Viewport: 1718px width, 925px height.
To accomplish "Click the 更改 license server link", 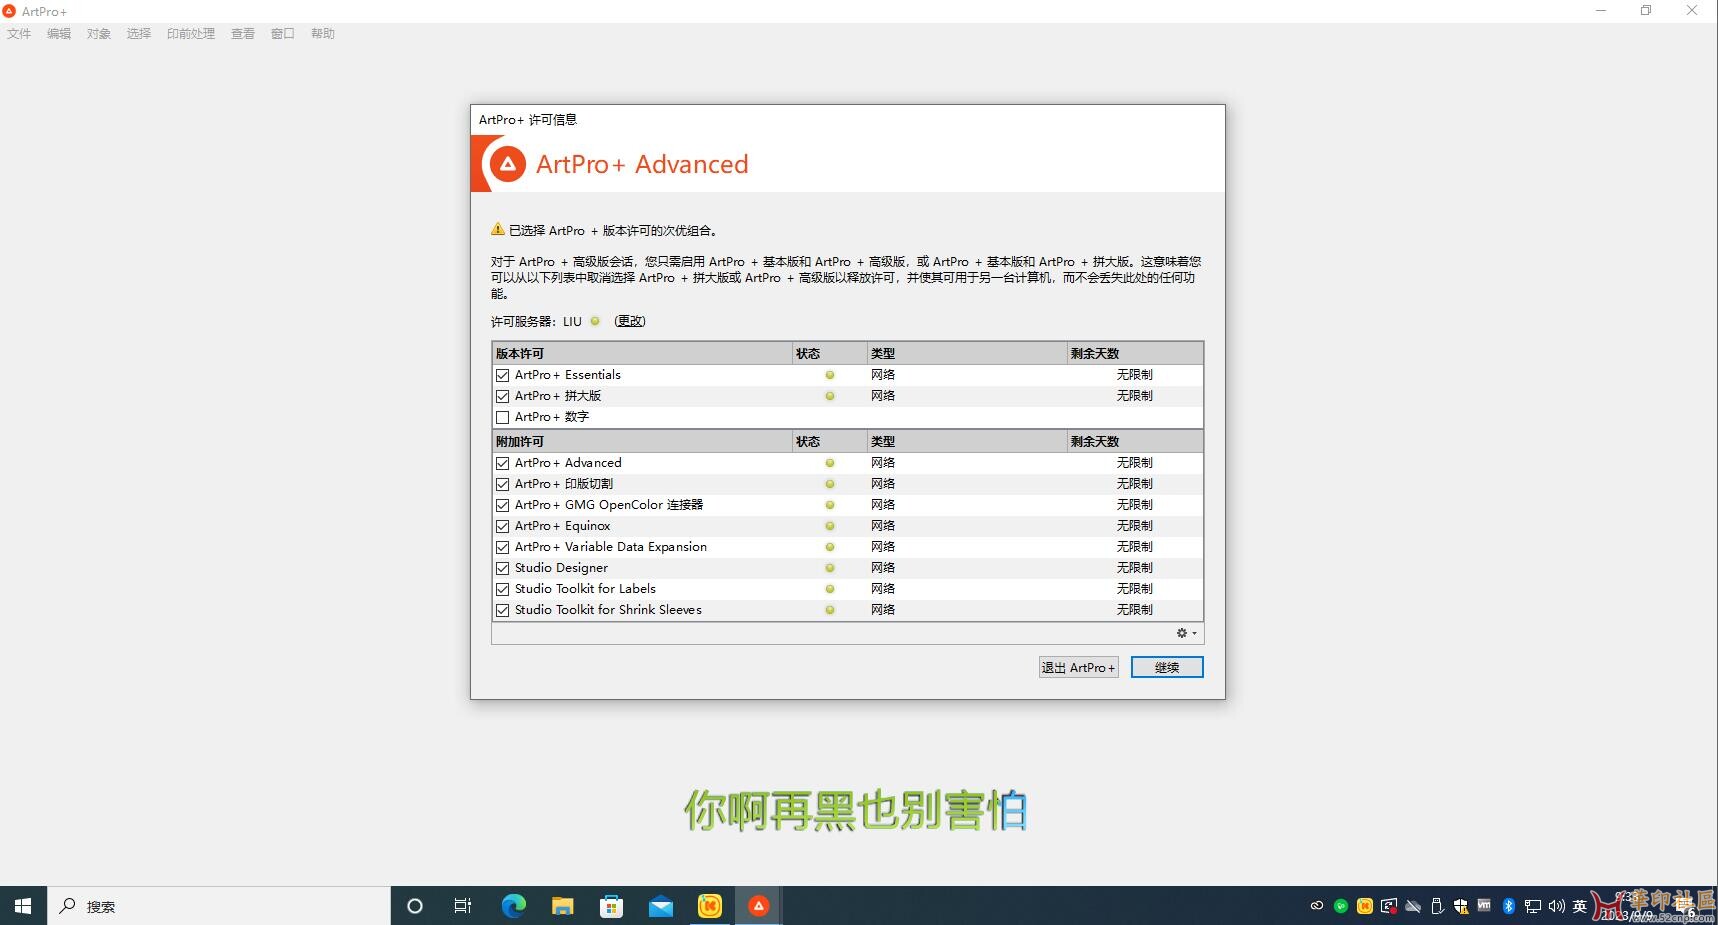I will (630, 321).
